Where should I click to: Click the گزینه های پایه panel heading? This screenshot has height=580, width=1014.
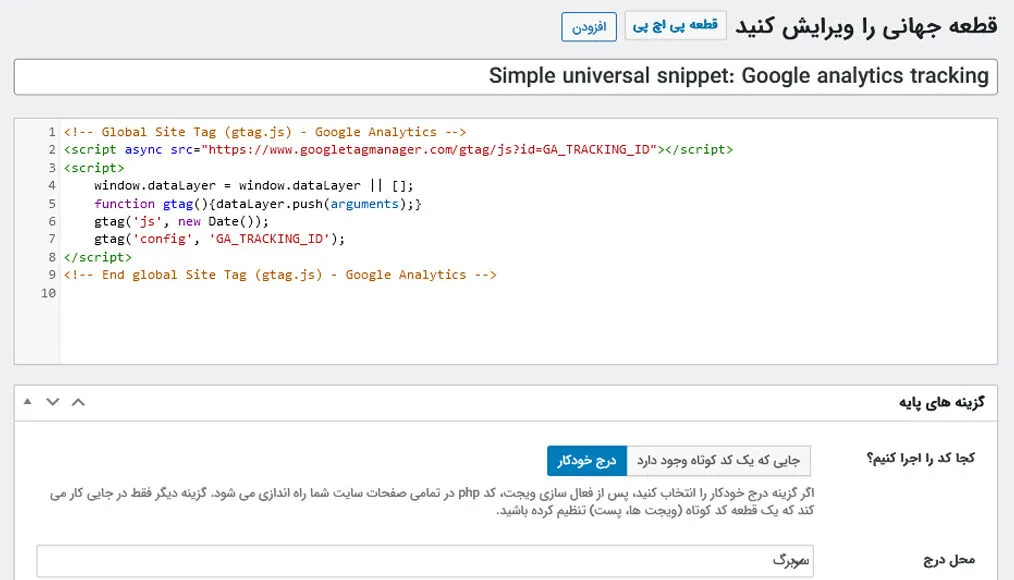click(942, 402)
